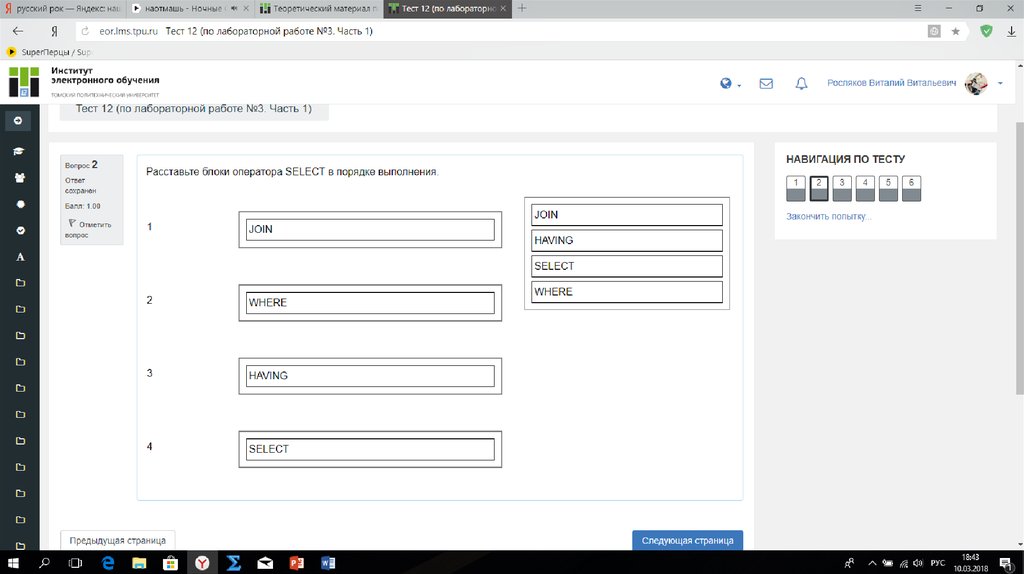Launch Edge from taskbar

click(108, 562)
